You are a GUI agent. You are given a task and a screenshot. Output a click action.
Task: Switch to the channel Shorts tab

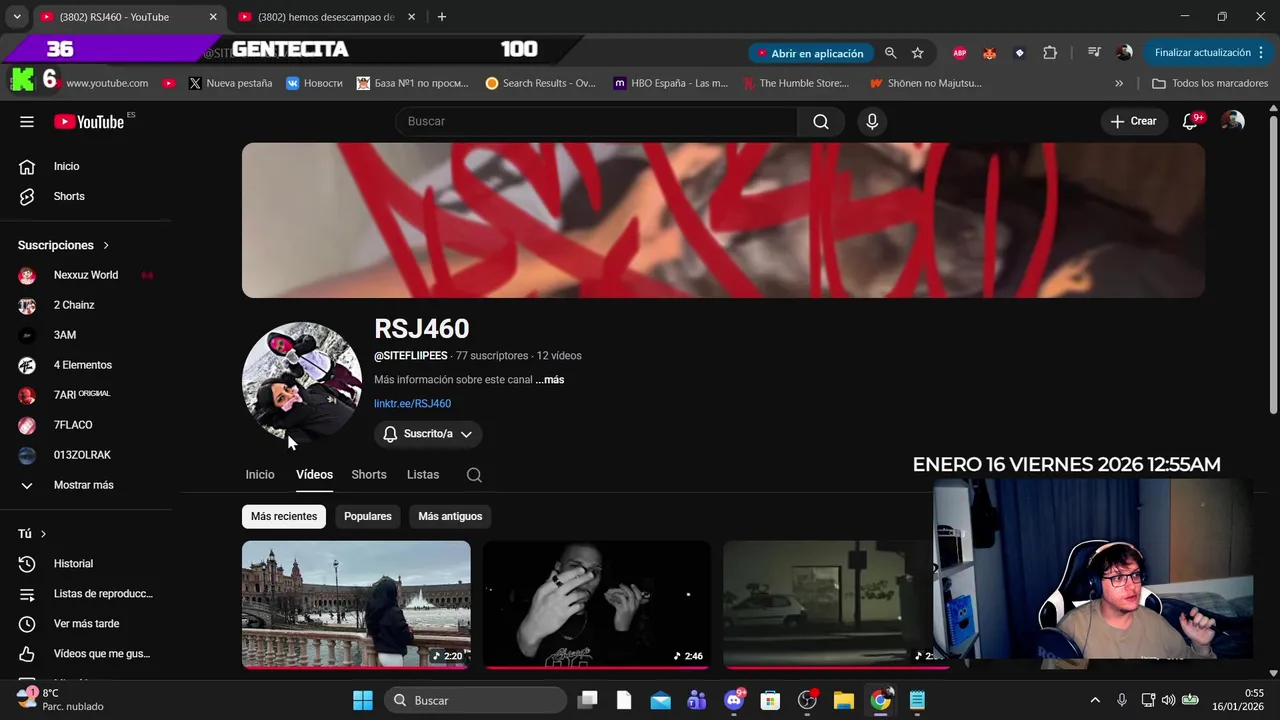tap(369, 475)
